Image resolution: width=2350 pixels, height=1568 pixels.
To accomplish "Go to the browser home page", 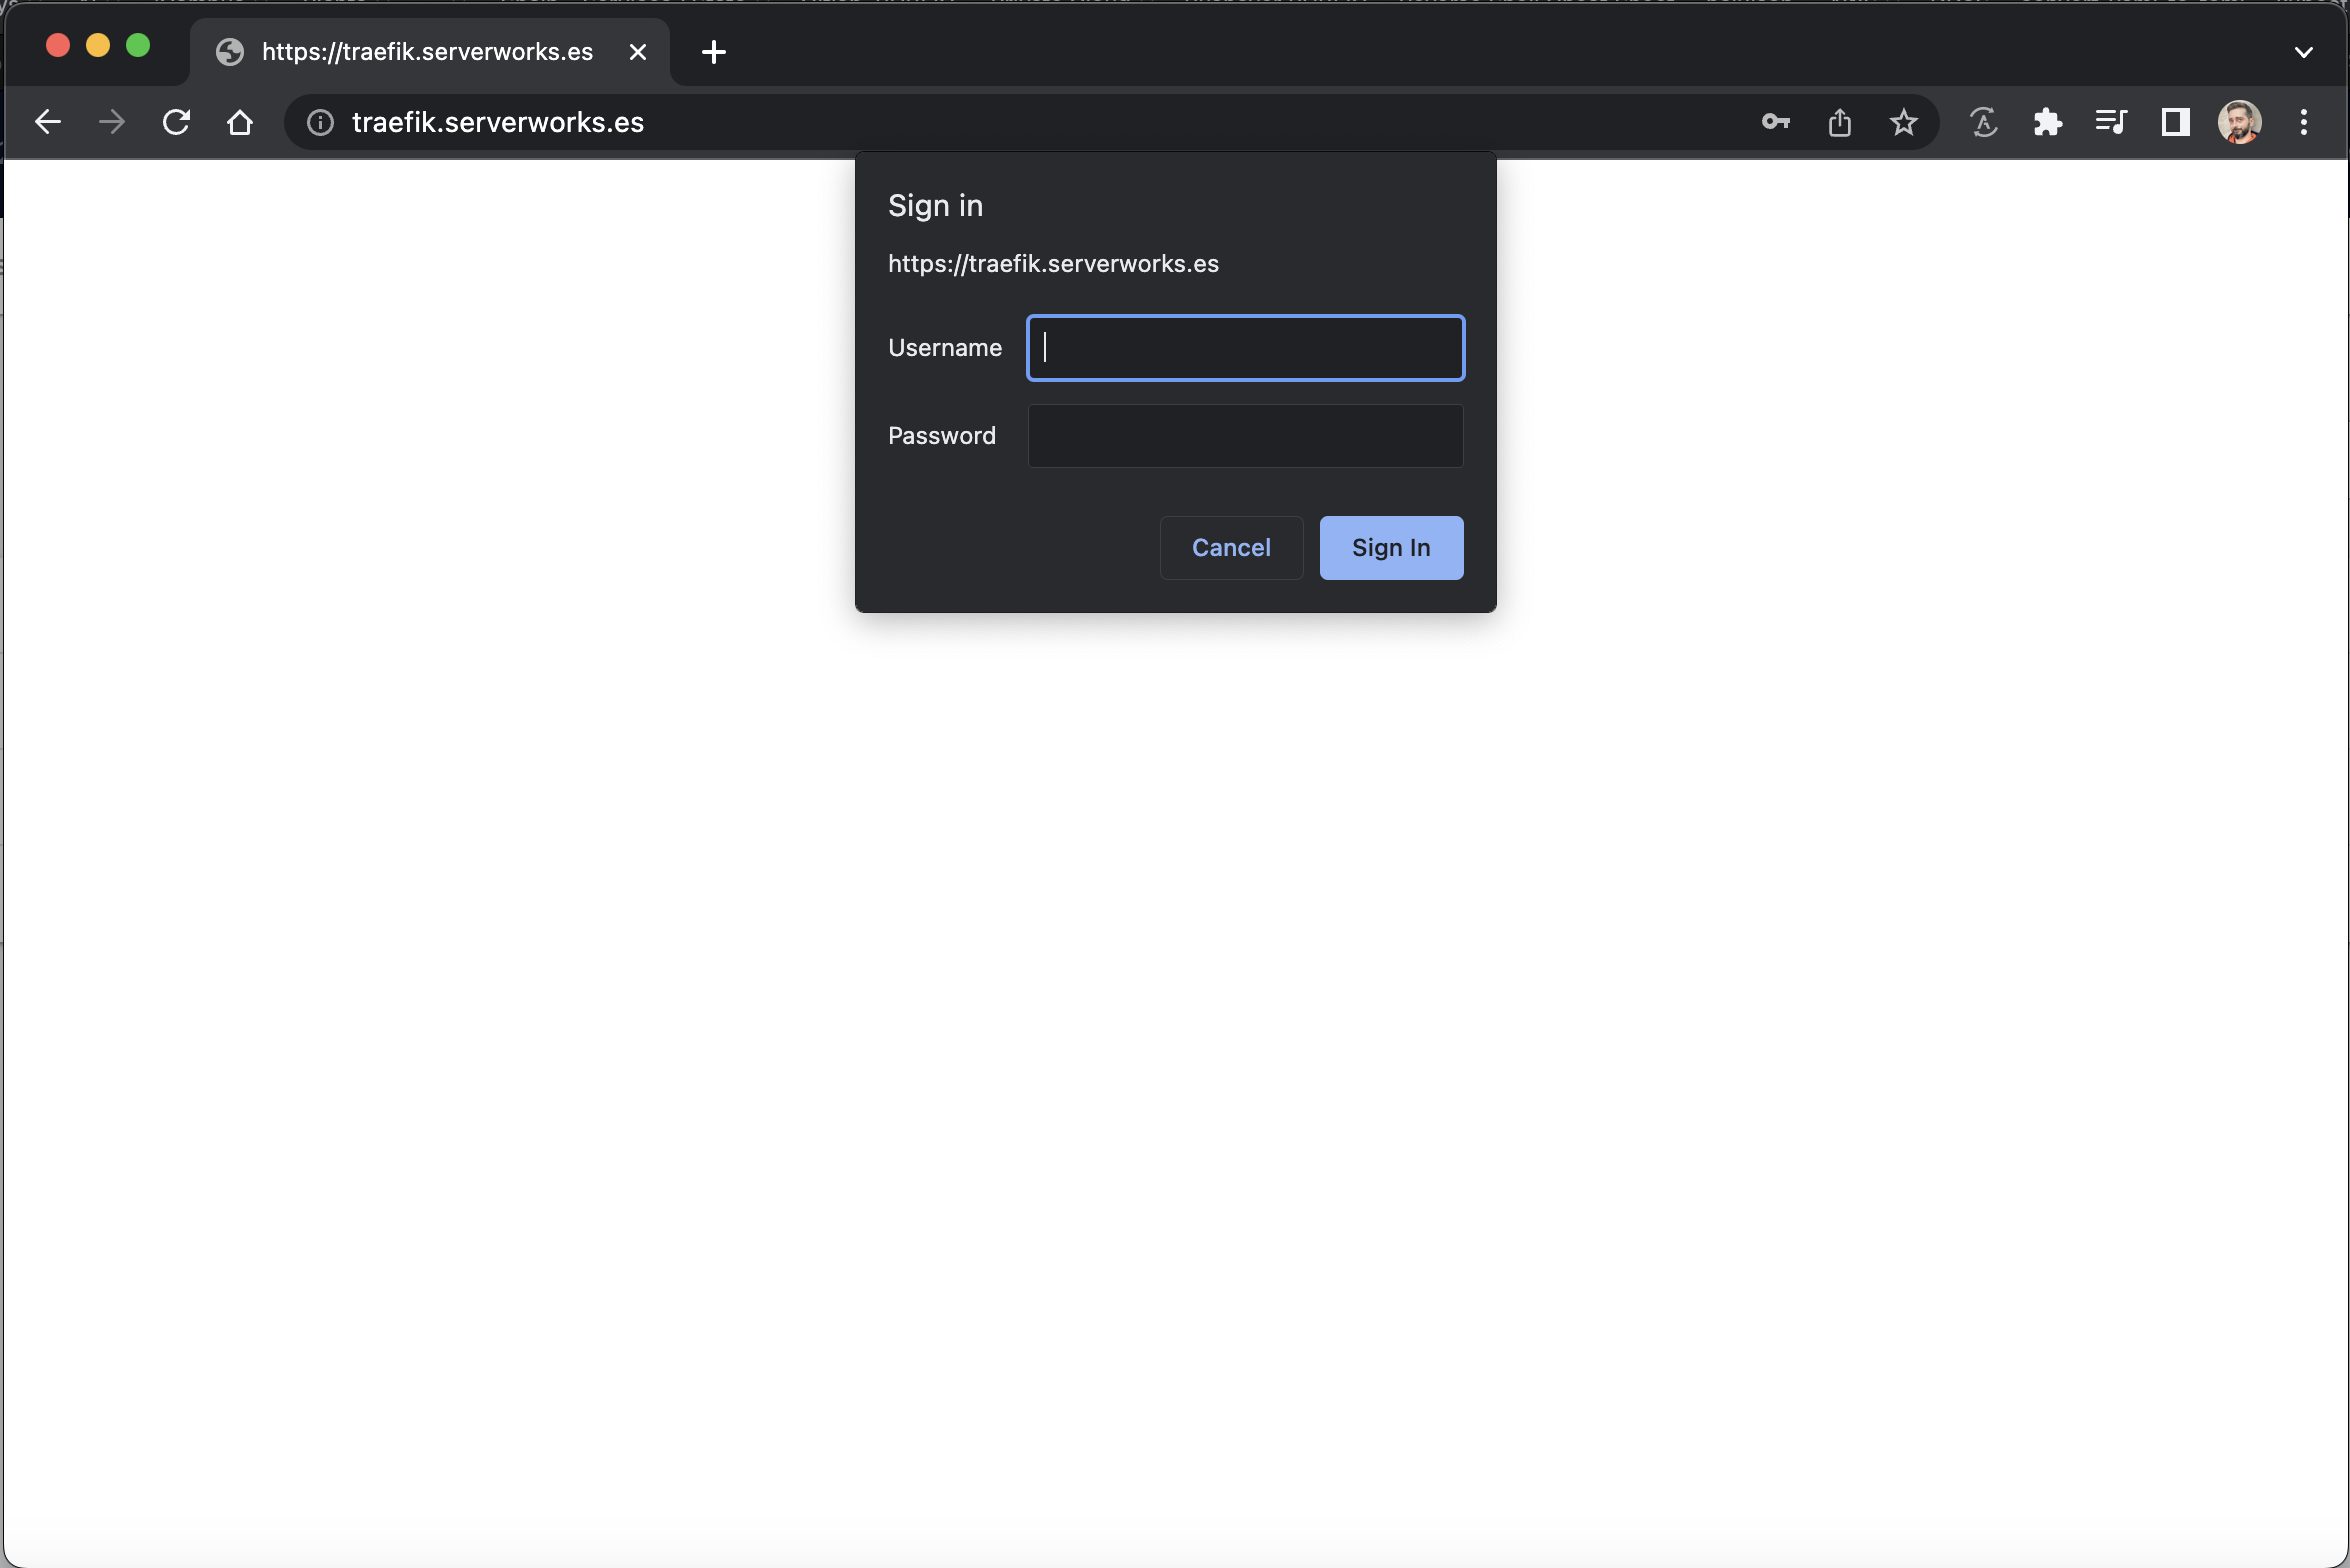I will click(x=240, y=122).
